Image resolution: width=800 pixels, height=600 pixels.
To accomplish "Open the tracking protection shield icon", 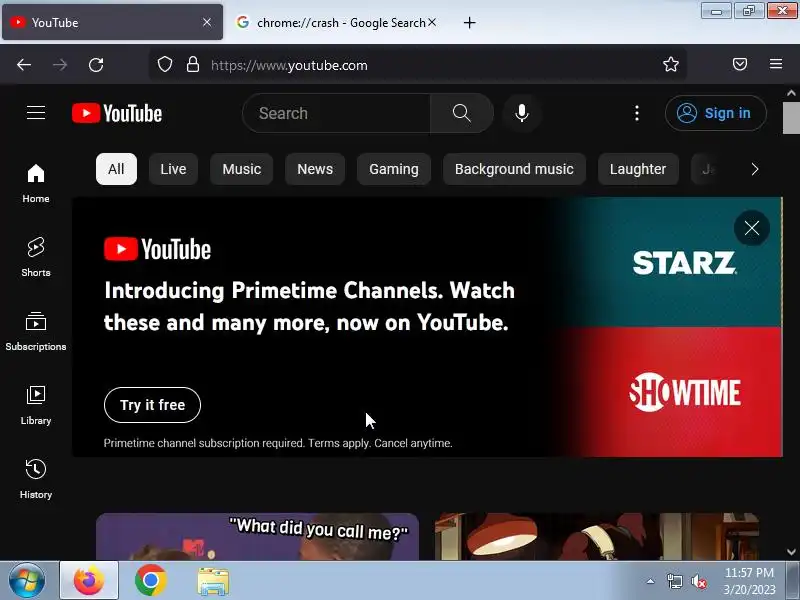I will click(x=165, y=64).
